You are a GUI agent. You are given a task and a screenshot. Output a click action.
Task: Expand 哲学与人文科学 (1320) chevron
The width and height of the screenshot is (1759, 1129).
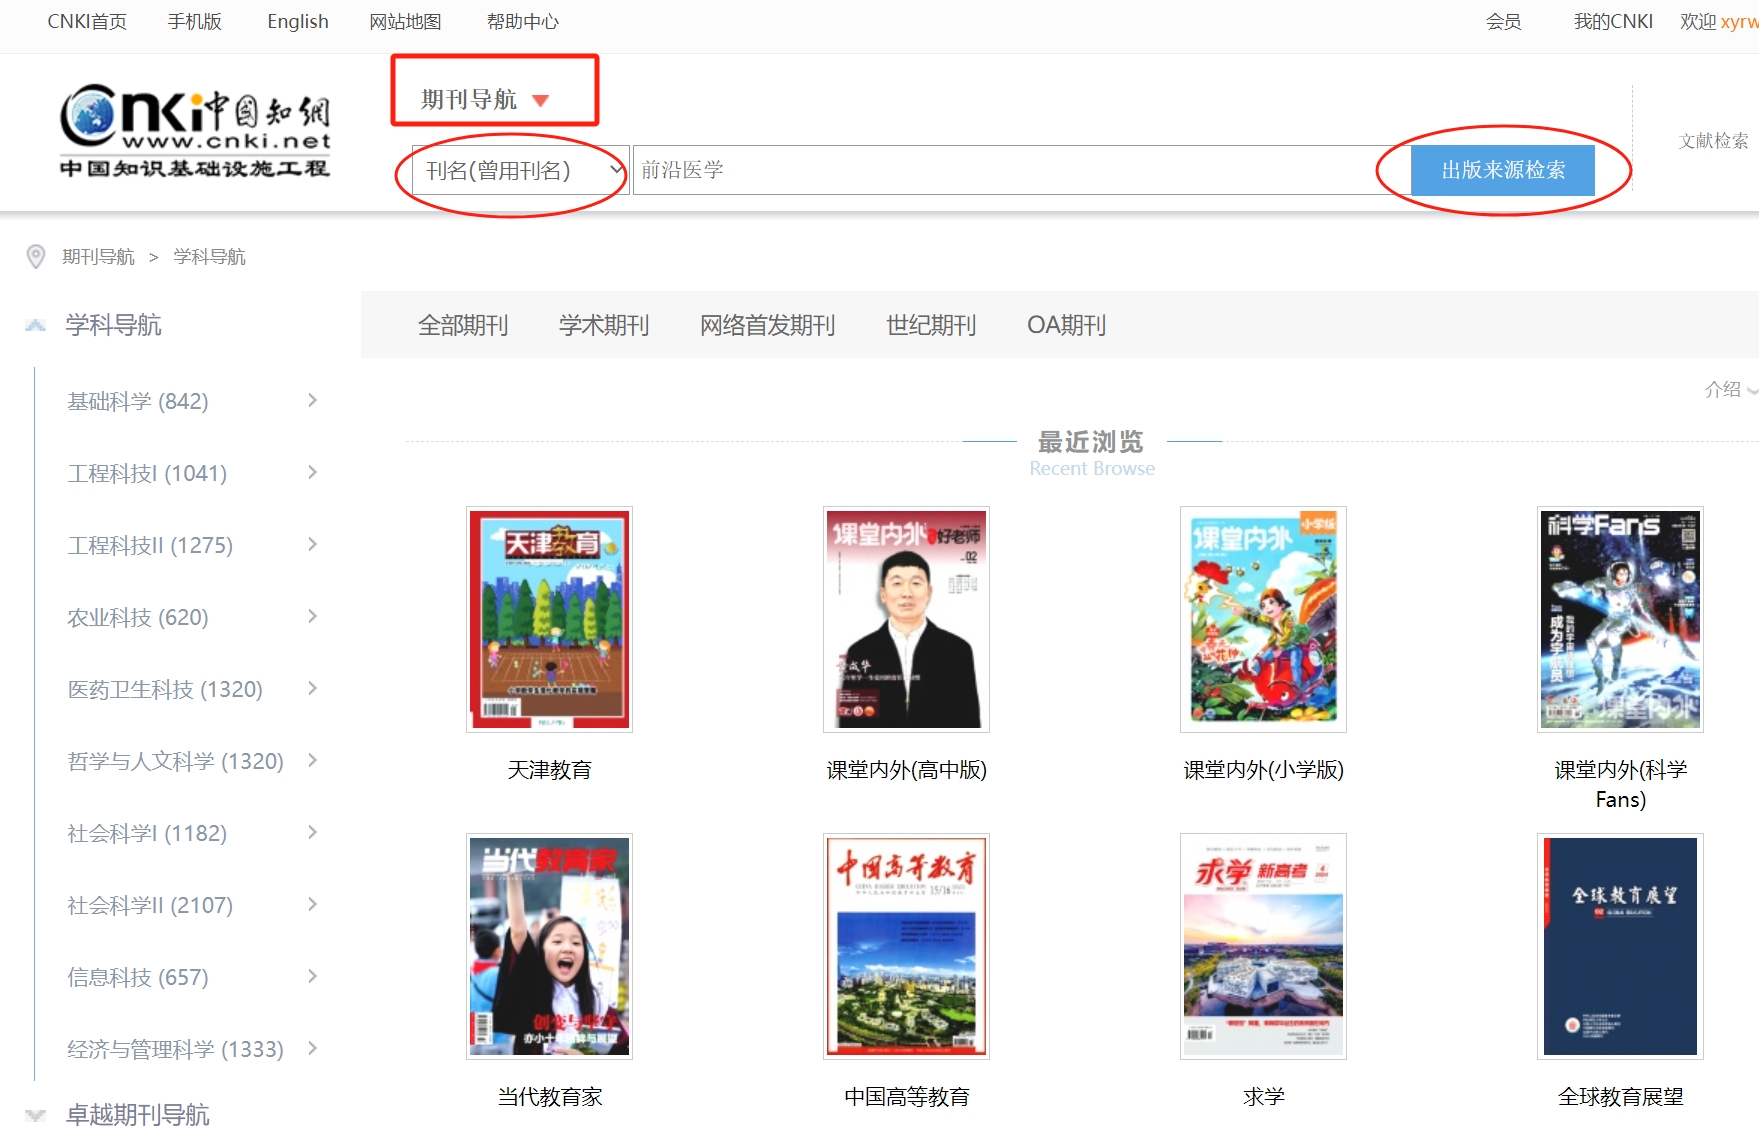click(312, 760)
